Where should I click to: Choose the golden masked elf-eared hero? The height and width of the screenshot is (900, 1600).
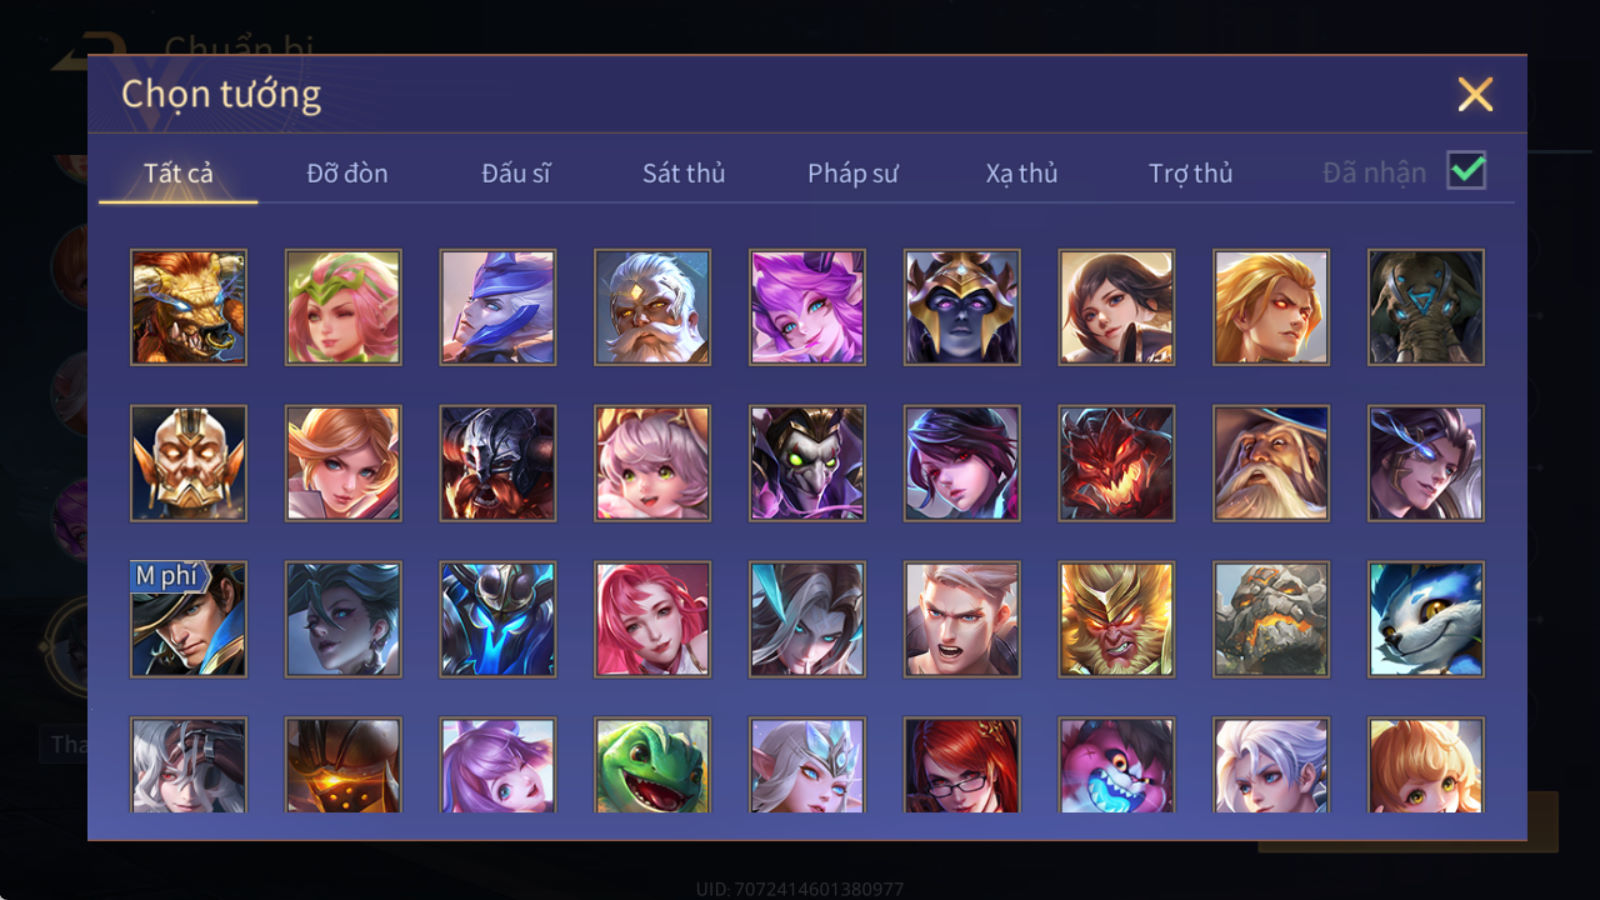click(188, 463)
